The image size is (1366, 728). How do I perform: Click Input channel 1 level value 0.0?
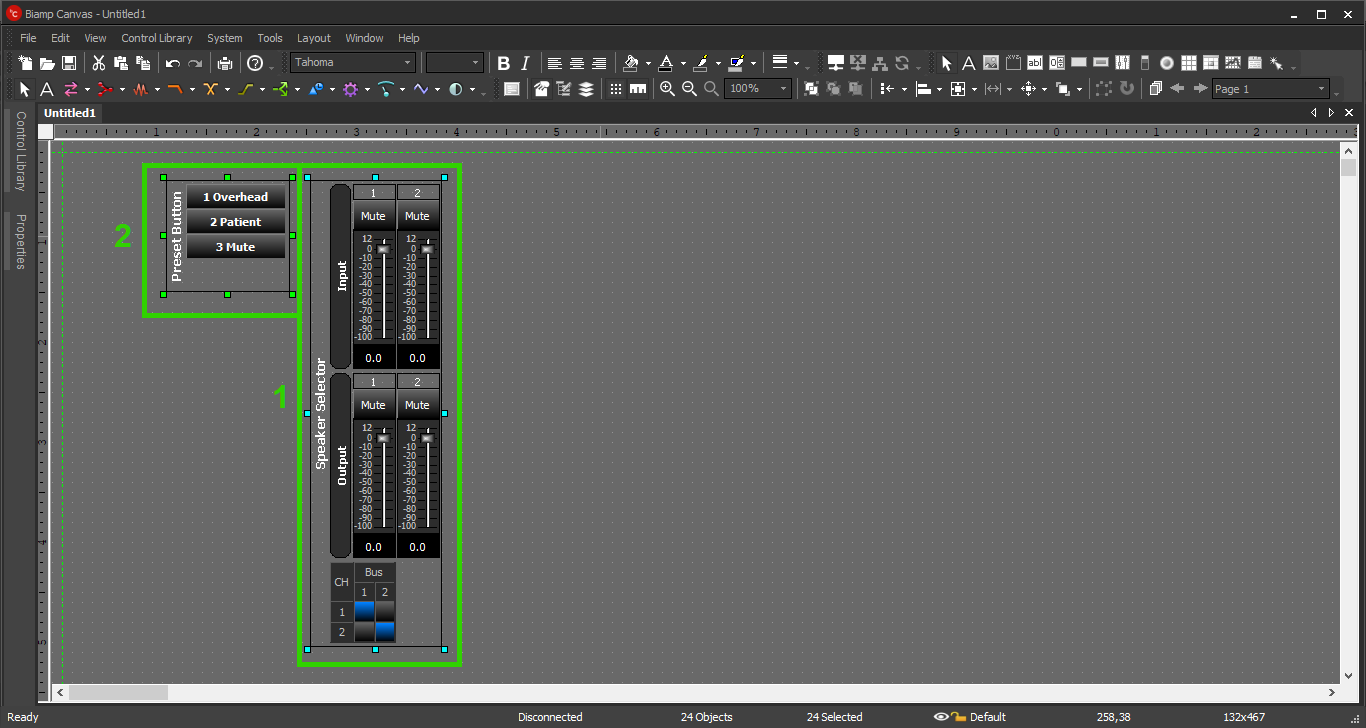pyautogui.click(x=373, y=358)
